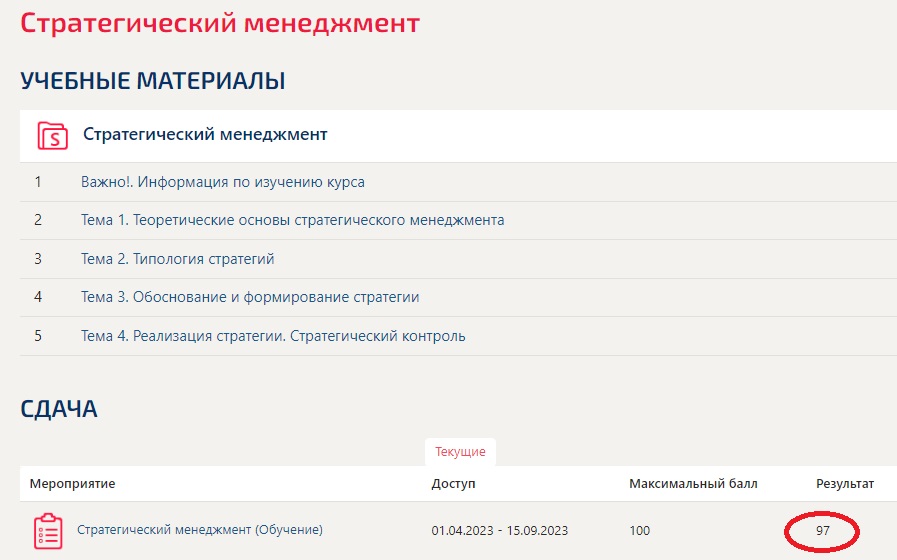
Task: Click the circled result score 97
Action: [x=823, y=531]
